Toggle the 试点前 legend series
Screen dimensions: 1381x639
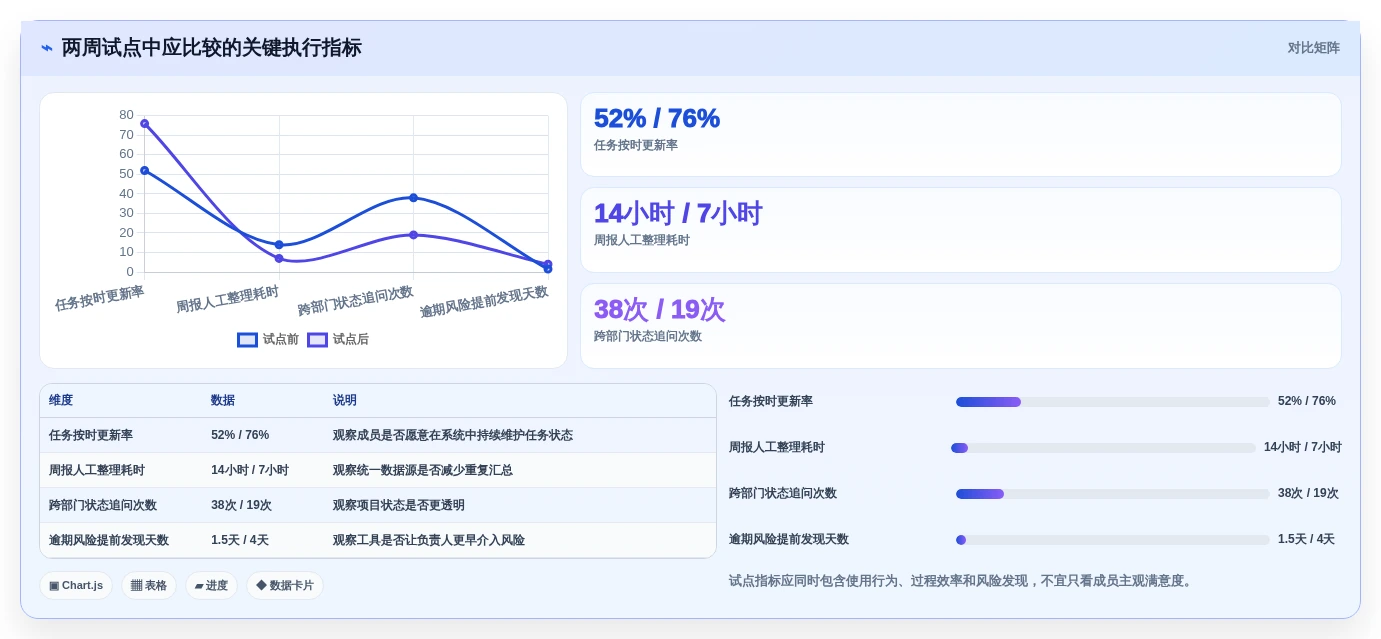click(x=268, y=340)
